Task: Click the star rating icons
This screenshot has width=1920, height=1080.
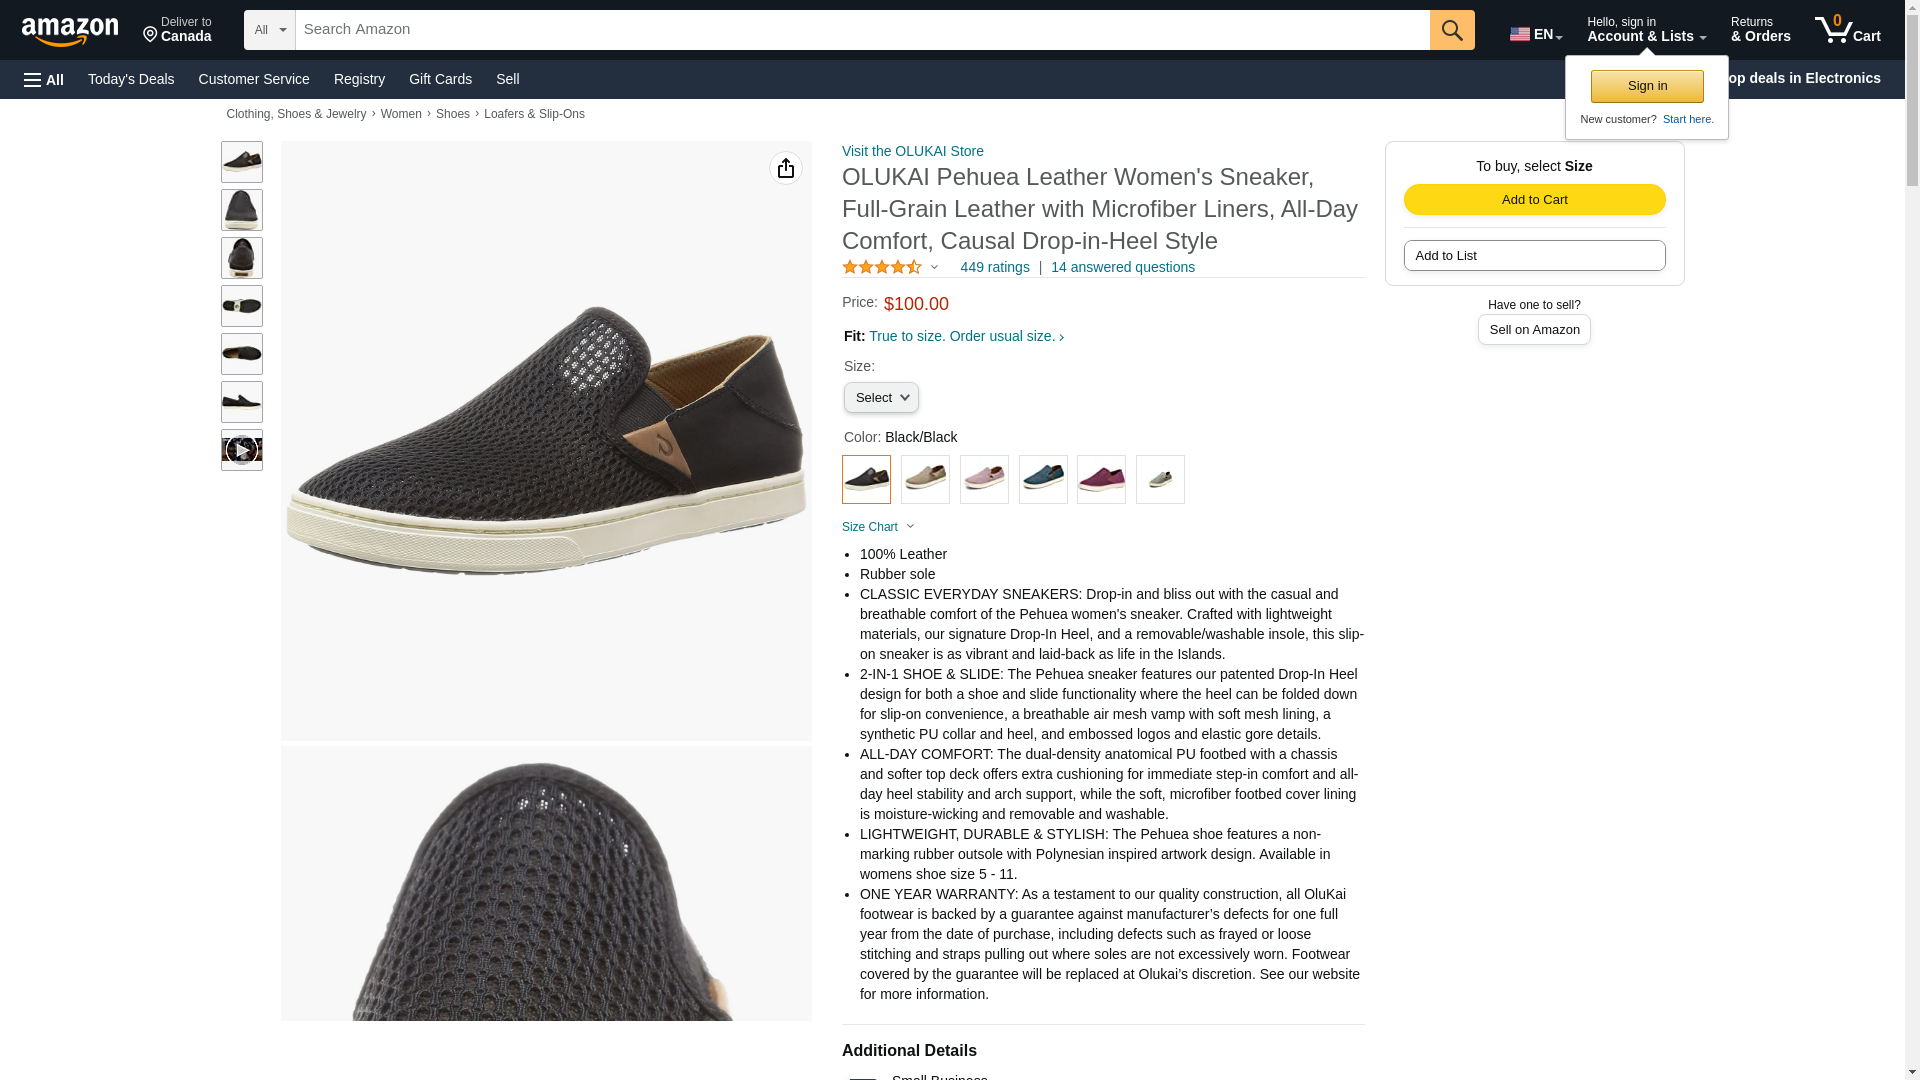Action: (882, 267)
